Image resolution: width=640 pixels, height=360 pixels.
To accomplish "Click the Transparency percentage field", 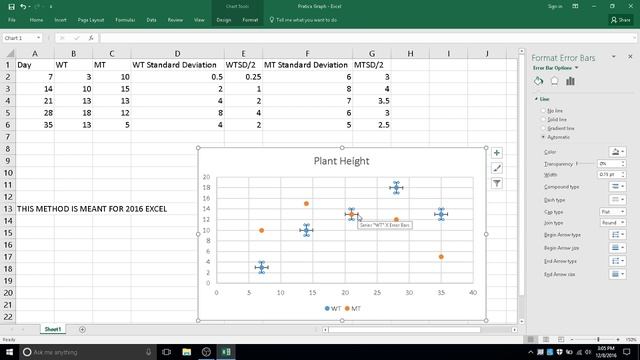I will pyautogui.click(x=609, y=163).
